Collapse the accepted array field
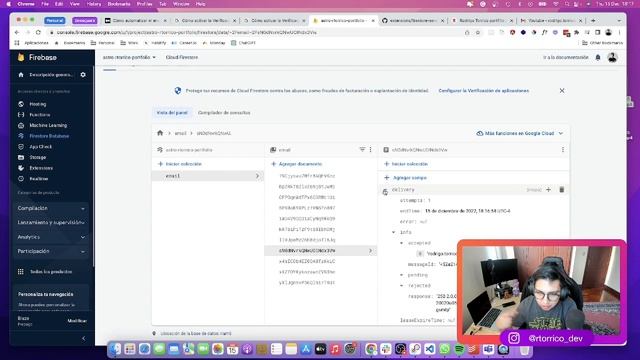The image size is (640, 360). coord(402,243)
